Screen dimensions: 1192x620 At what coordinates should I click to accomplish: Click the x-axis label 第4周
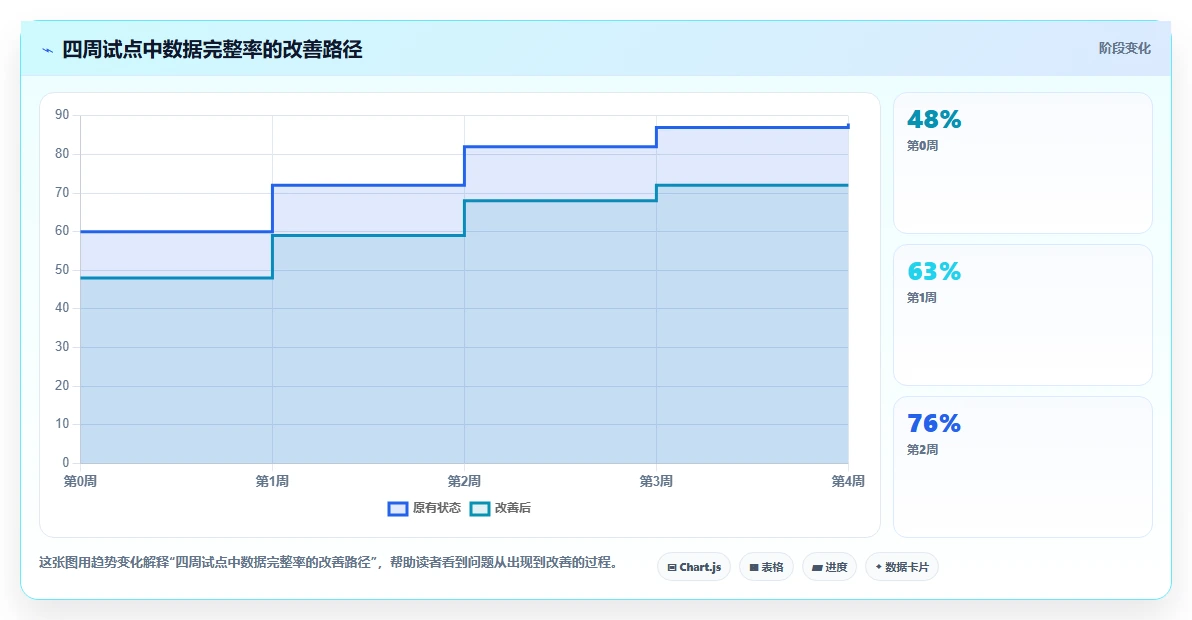click(848, 481)
